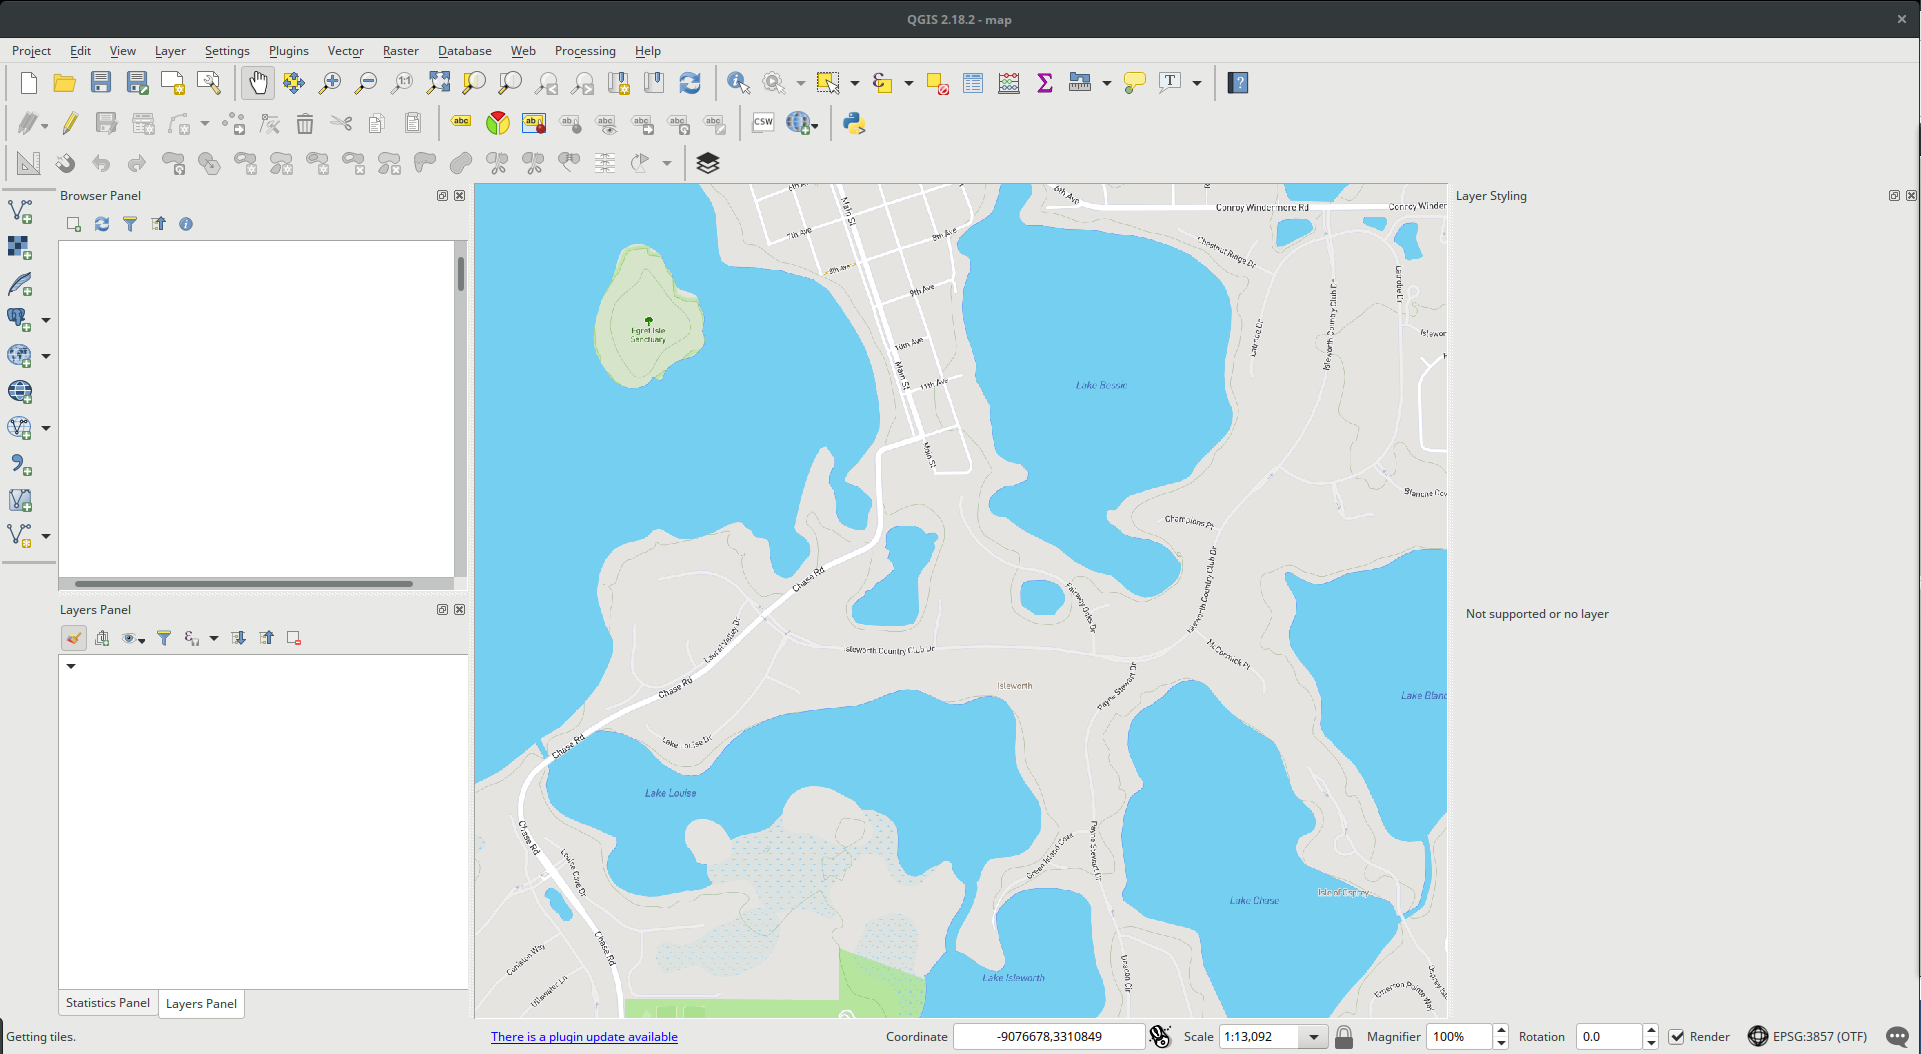
Task: Click the Zoom In magnifier tool
Action: point(329,83)
